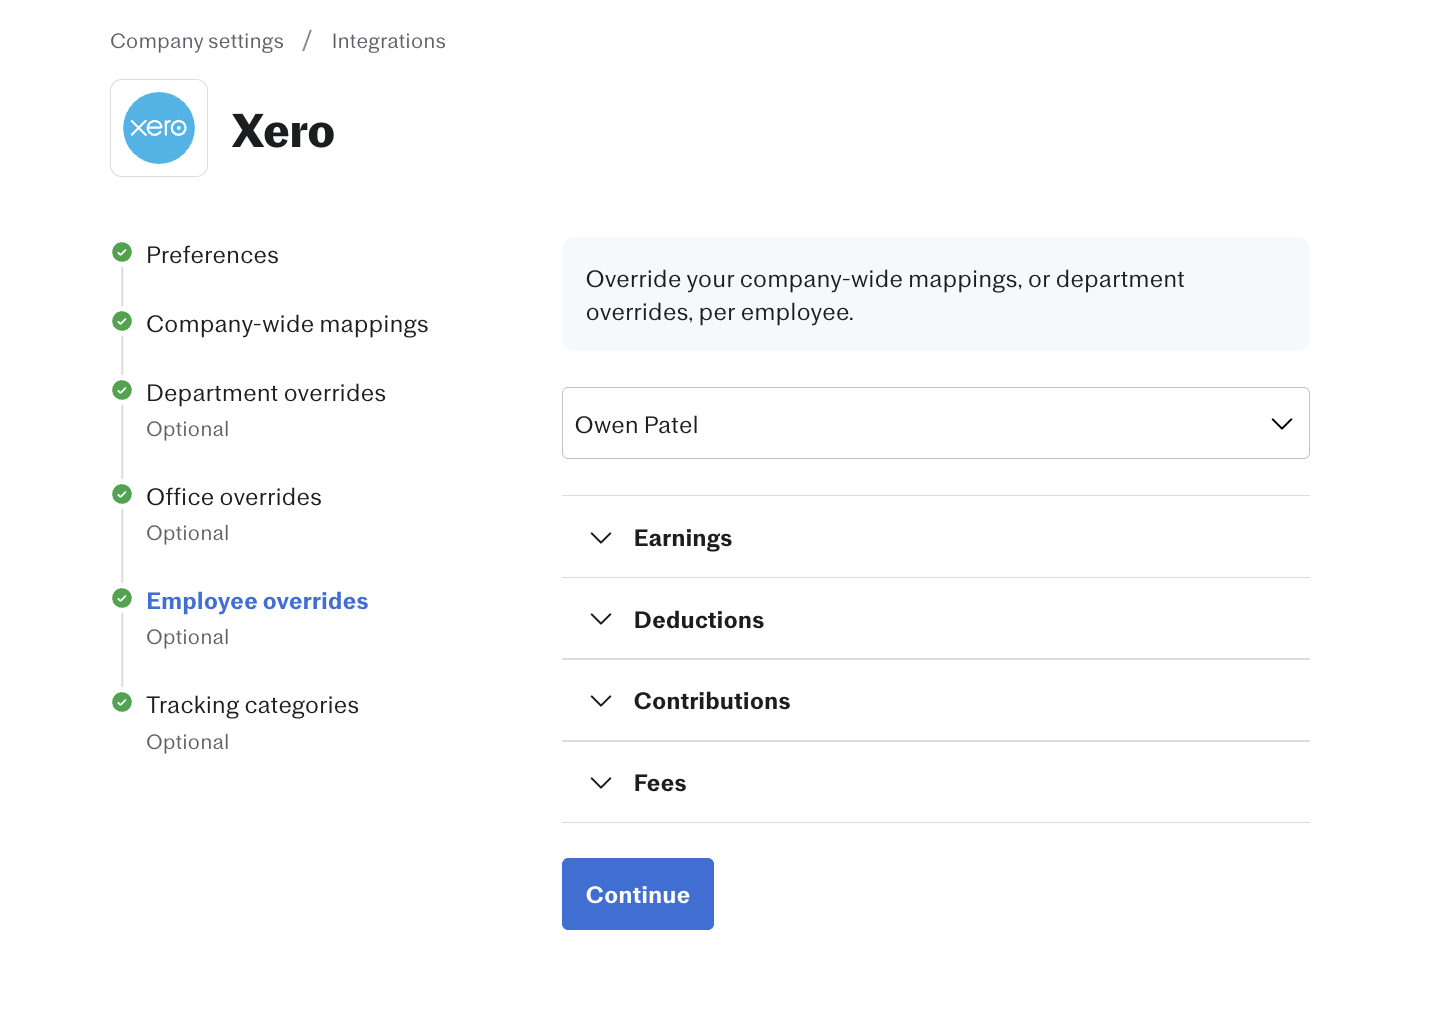Screen dimensions: 1442x1014
Task: Click the Tracking categories checkmark icon
Action: pyautogui.click(x=122, y=702)
